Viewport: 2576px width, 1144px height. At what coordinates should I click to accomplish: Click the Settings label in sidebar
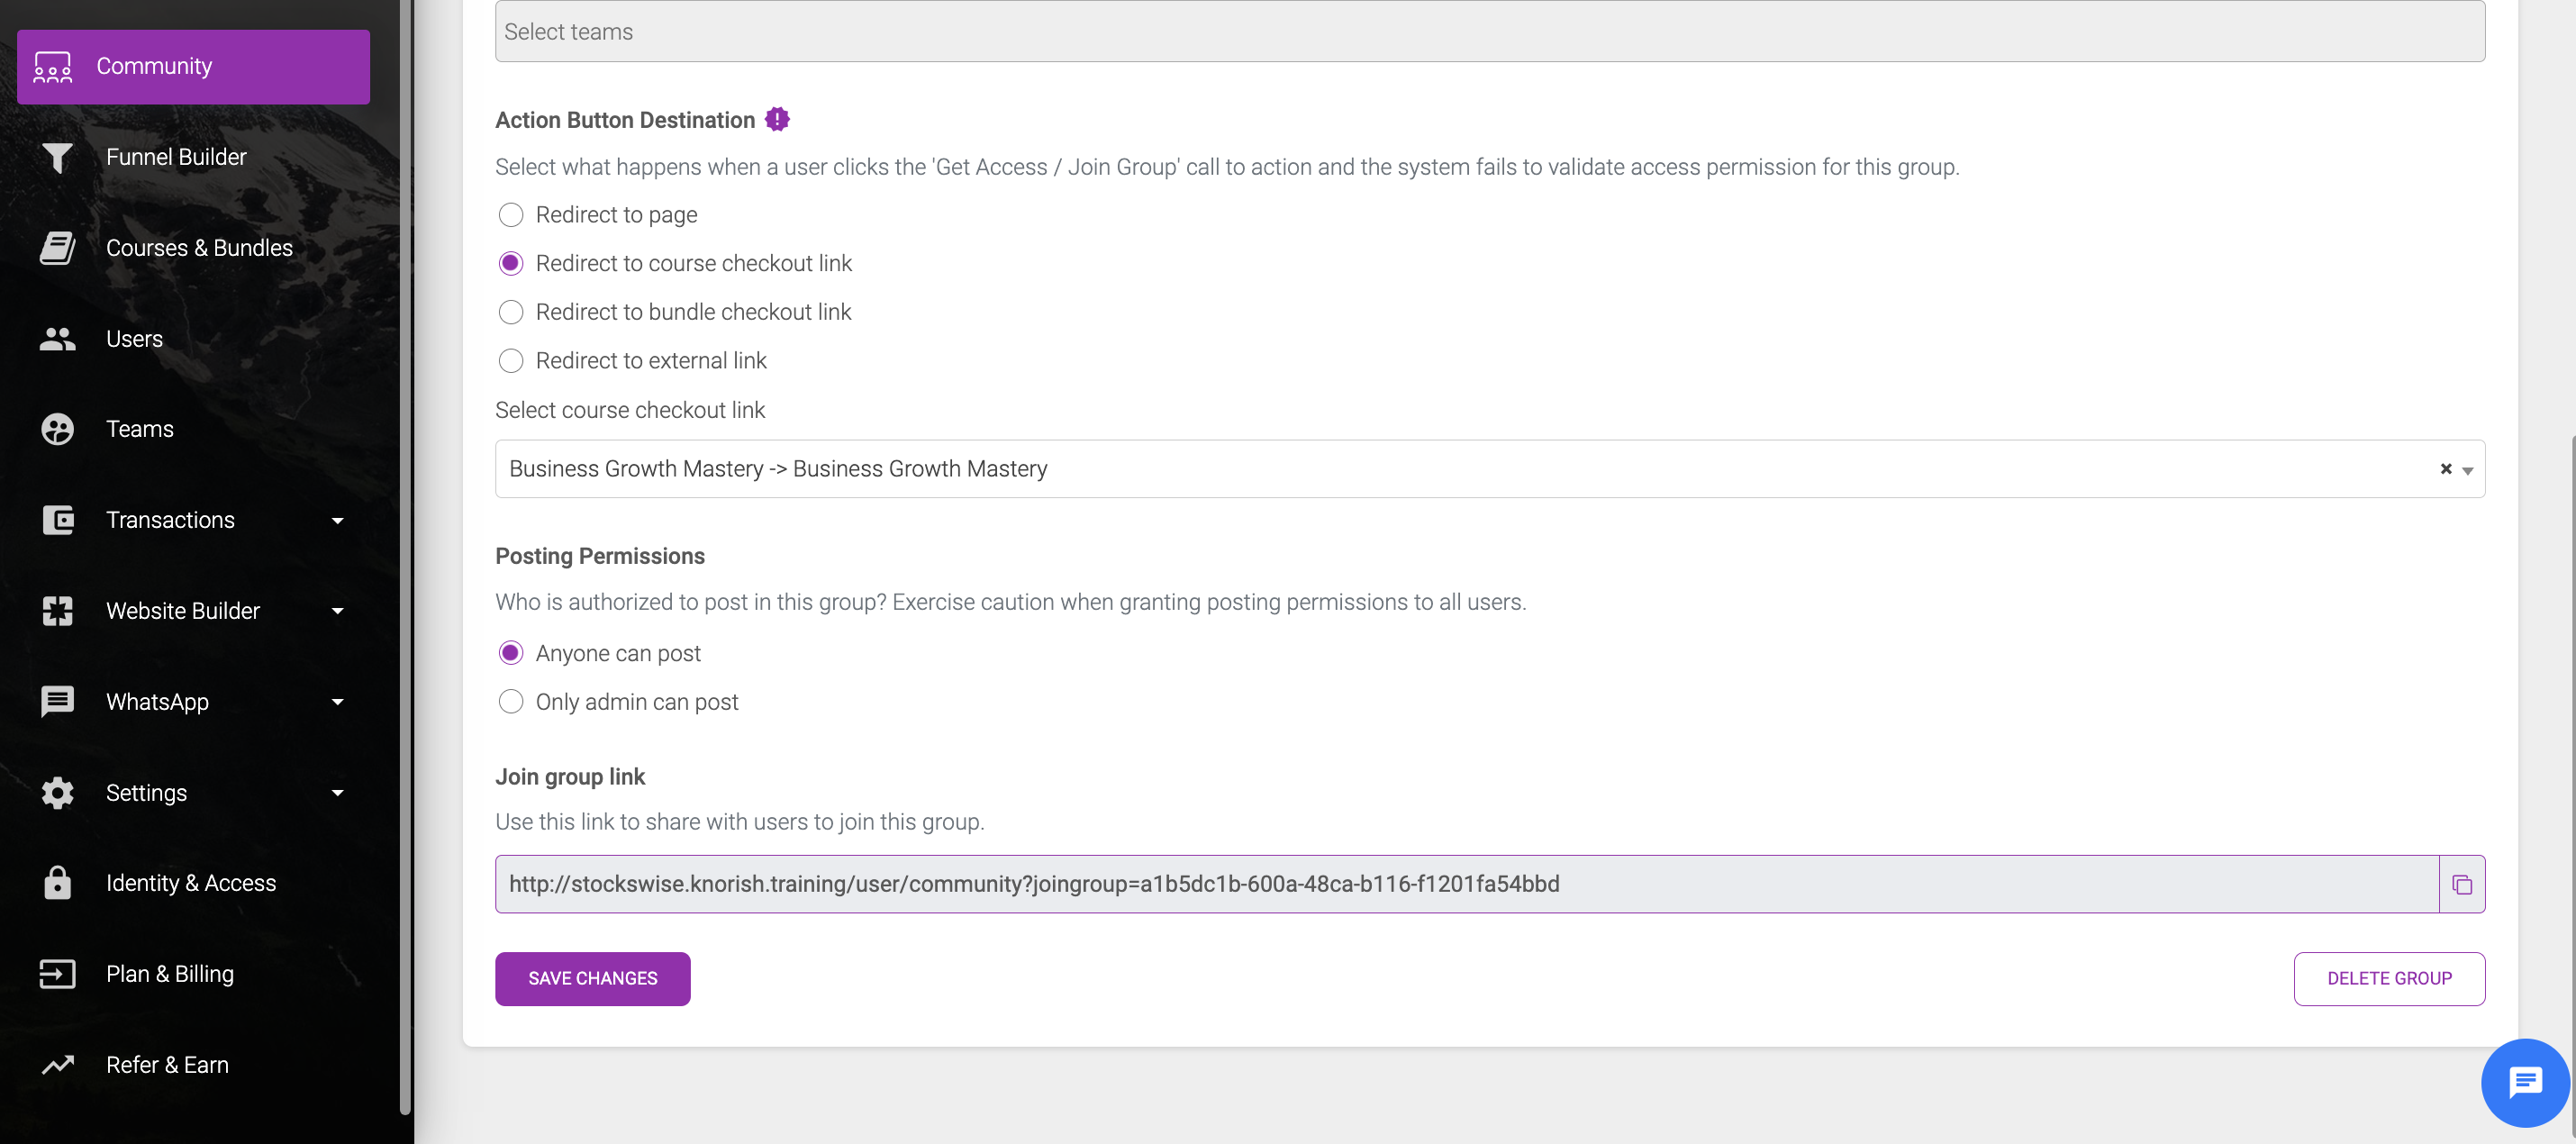[146, 793]
